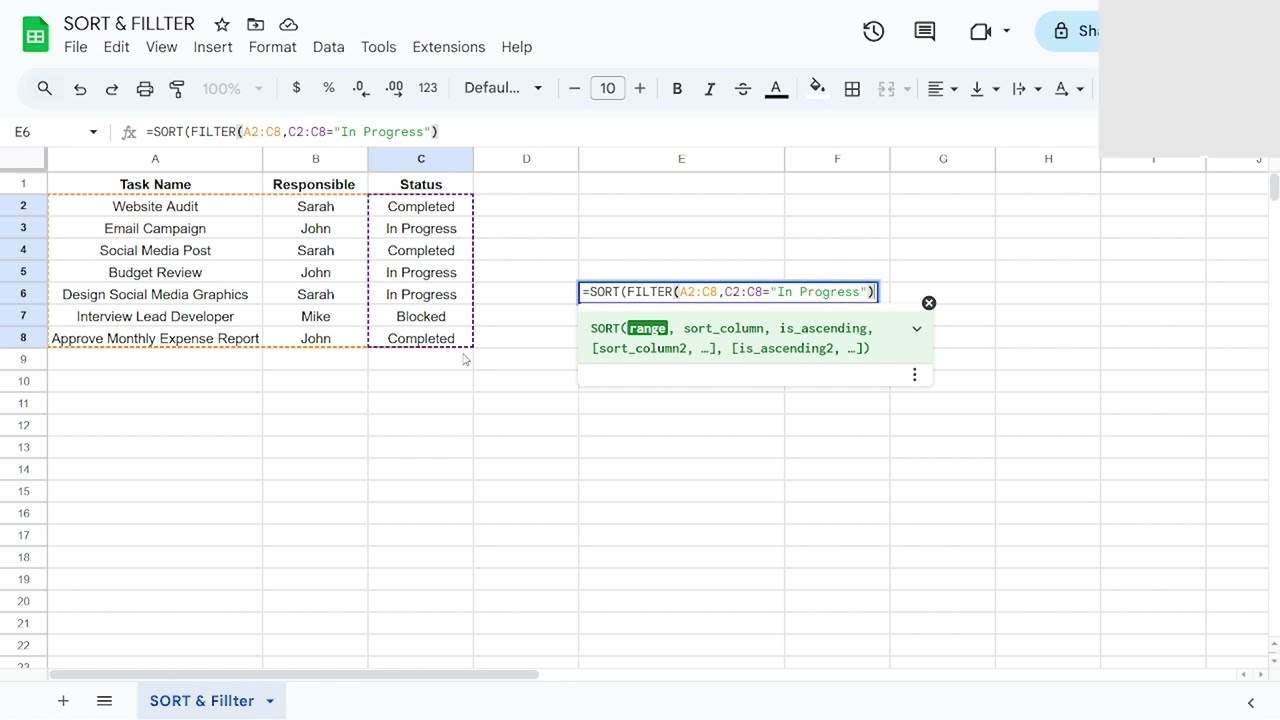Viewport: 1280px width, 720px height.
Task: Open the Insert menu
Action: tap(213, 47)
